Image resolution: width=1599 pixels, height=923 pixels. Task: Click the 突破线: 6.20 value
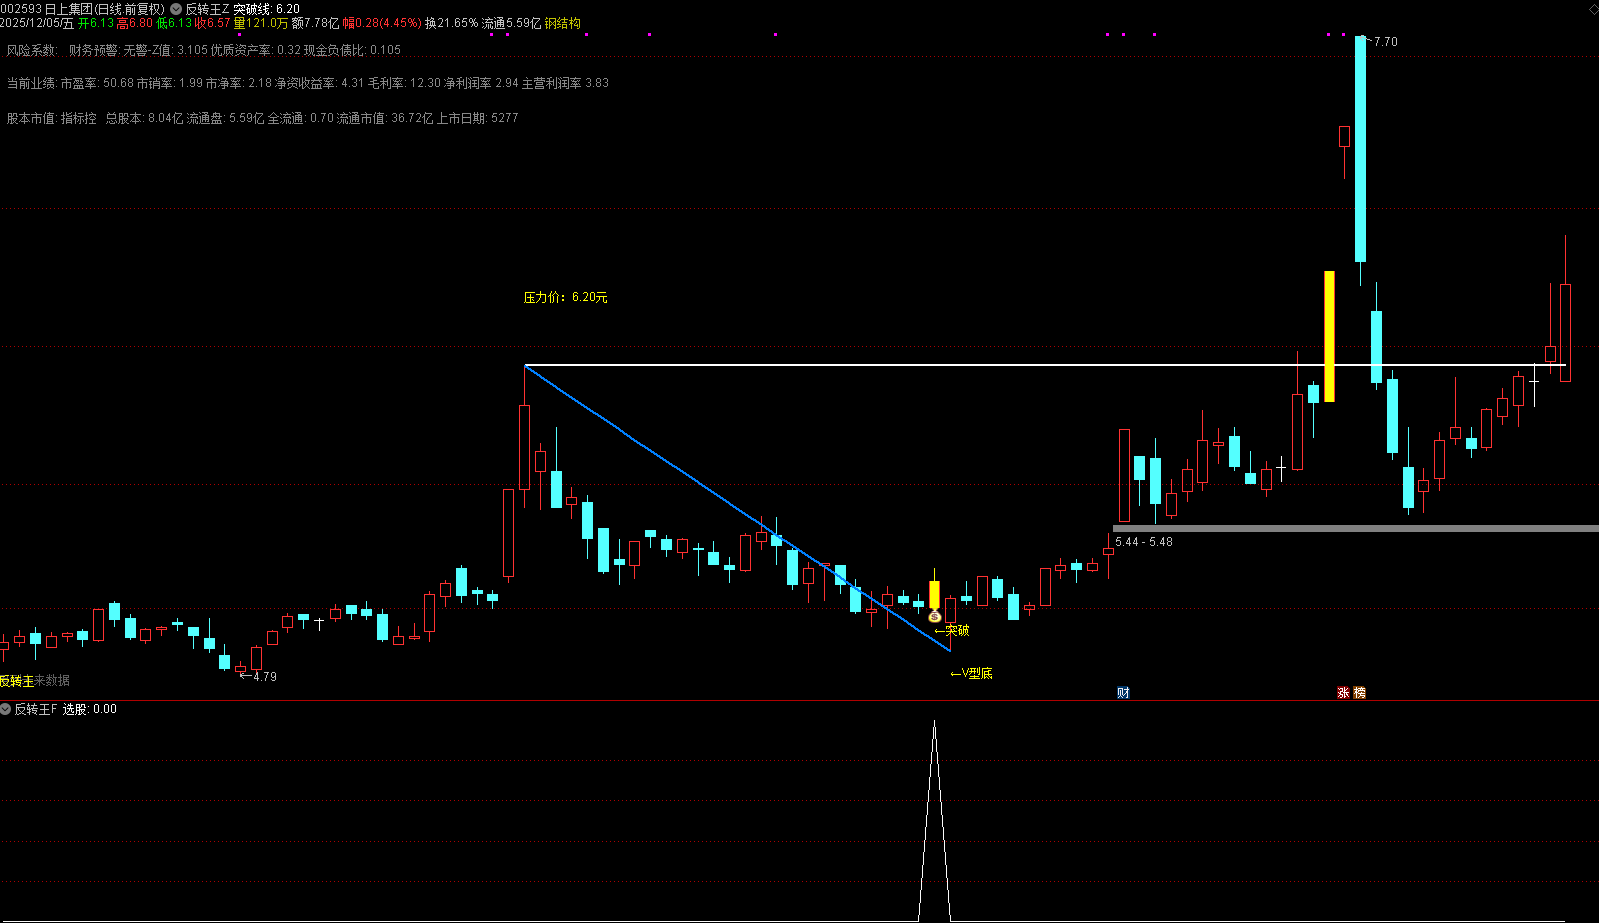[x=266, y=9]
